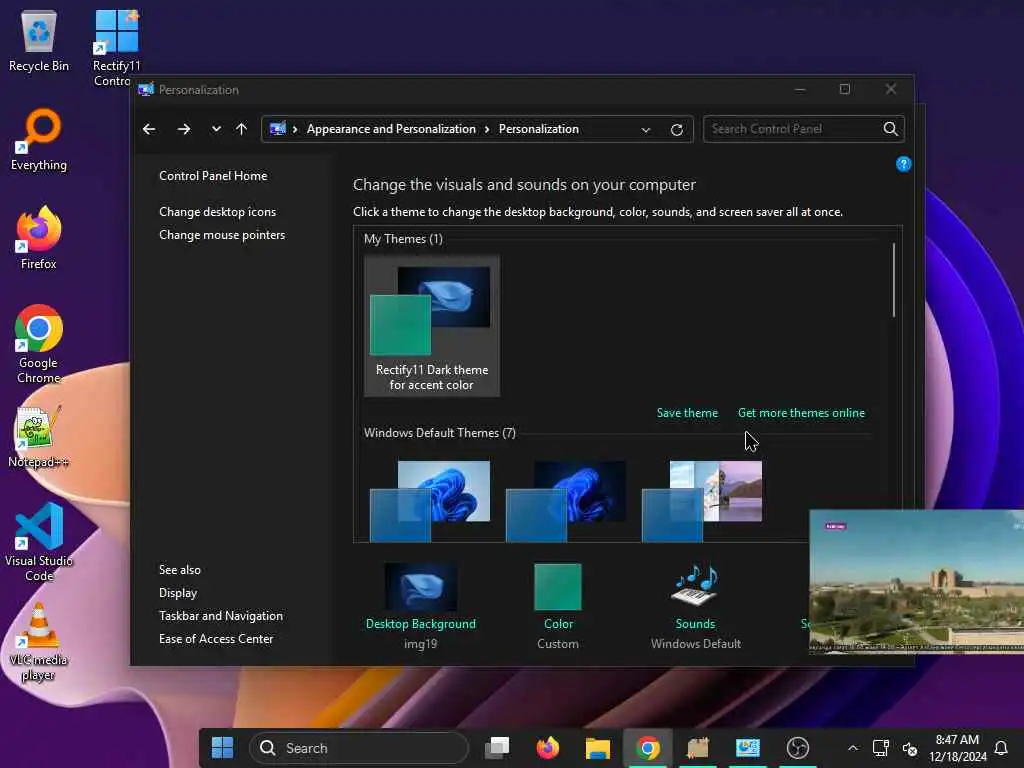
Task: Open Control Panel Home
Action: (213, 176)
